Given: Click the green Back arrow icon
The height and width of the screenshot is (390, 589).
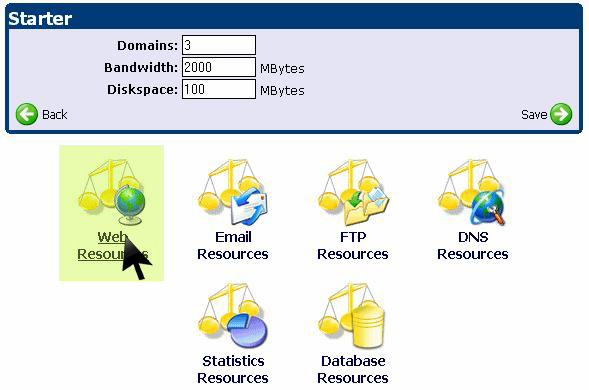Looking at the screenshot, I should (x=27, y=114).
